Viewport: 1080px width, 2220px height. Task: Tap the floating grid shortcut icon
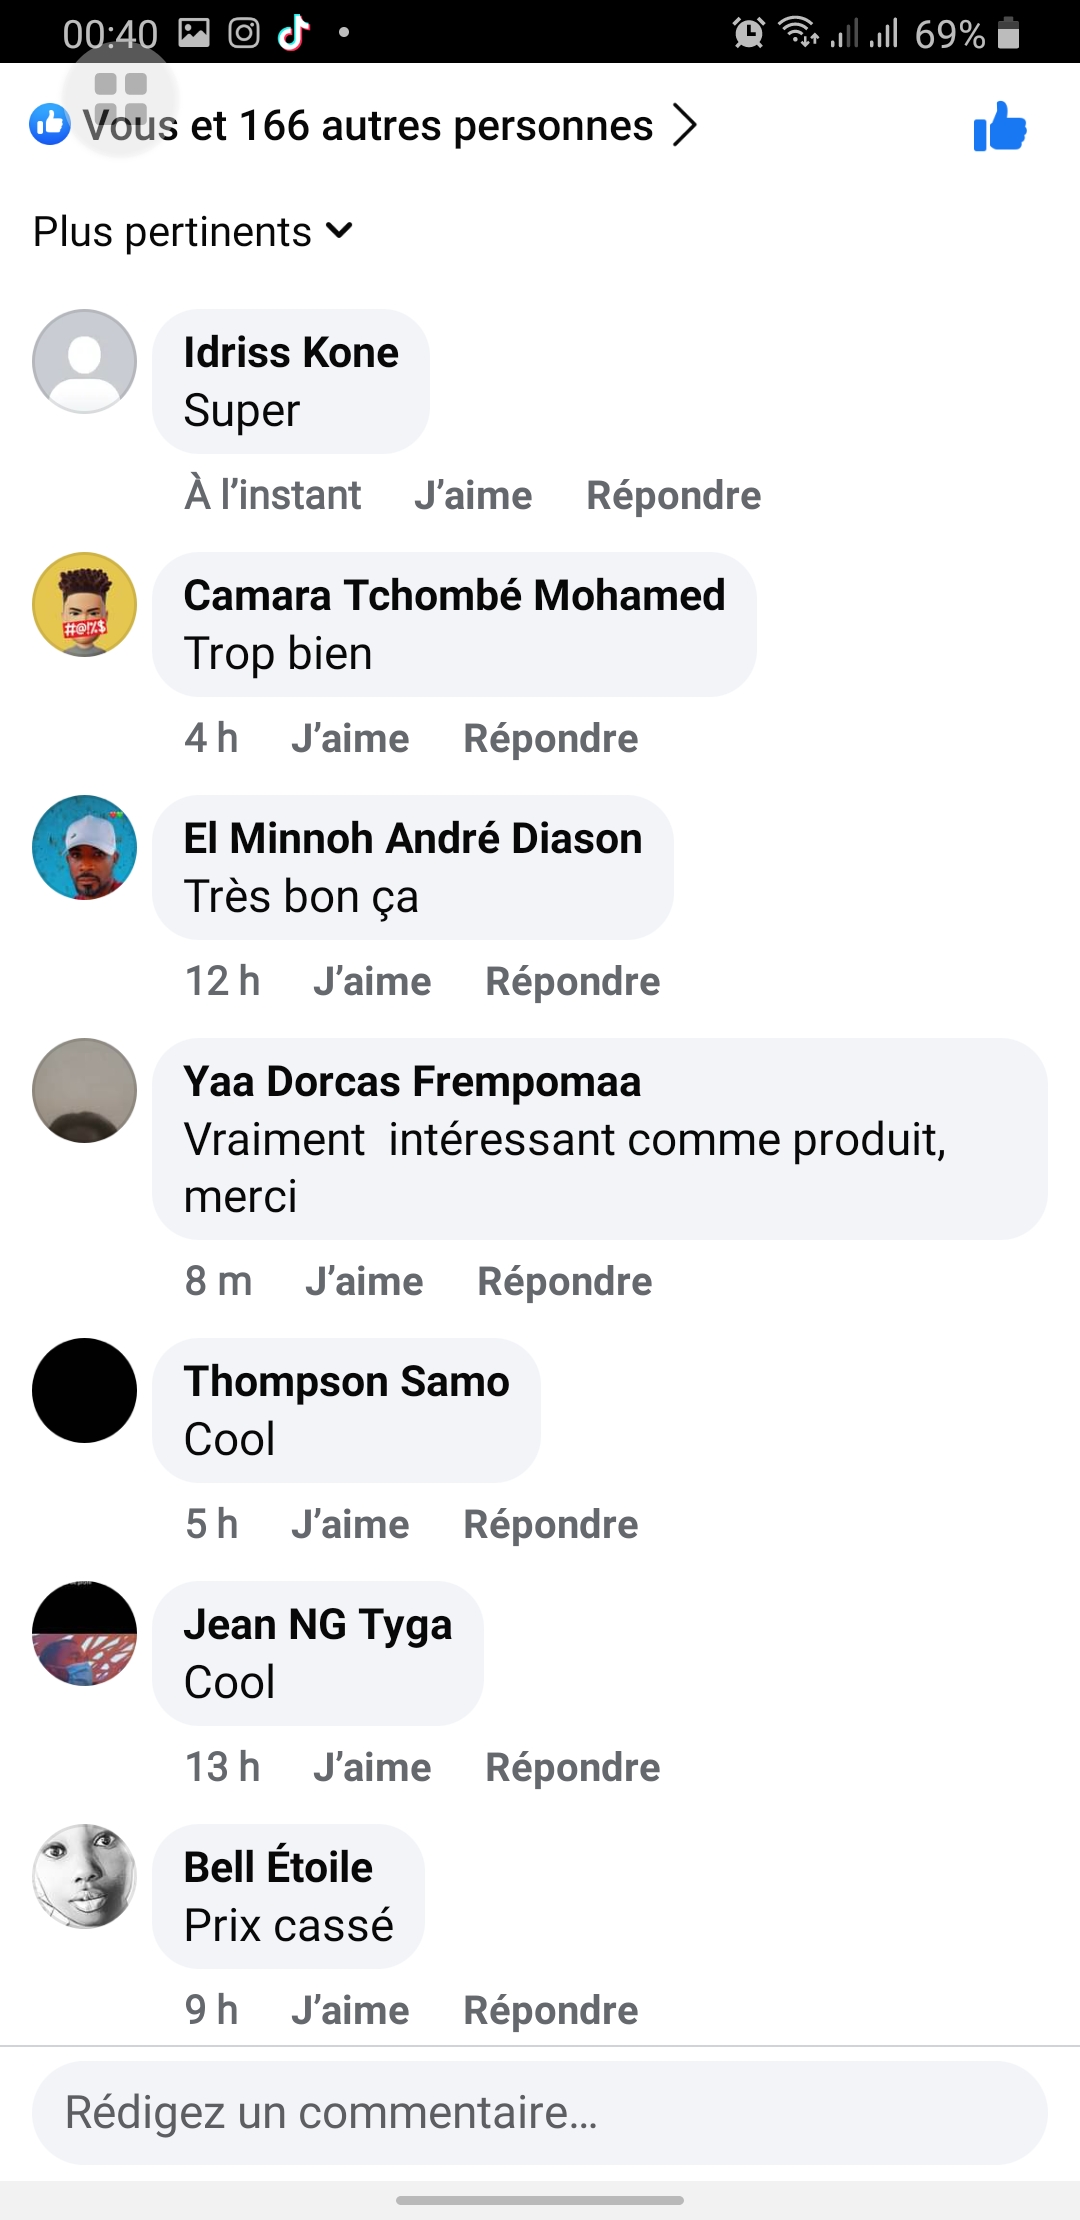pyautogui.click(x=121, y=95)
